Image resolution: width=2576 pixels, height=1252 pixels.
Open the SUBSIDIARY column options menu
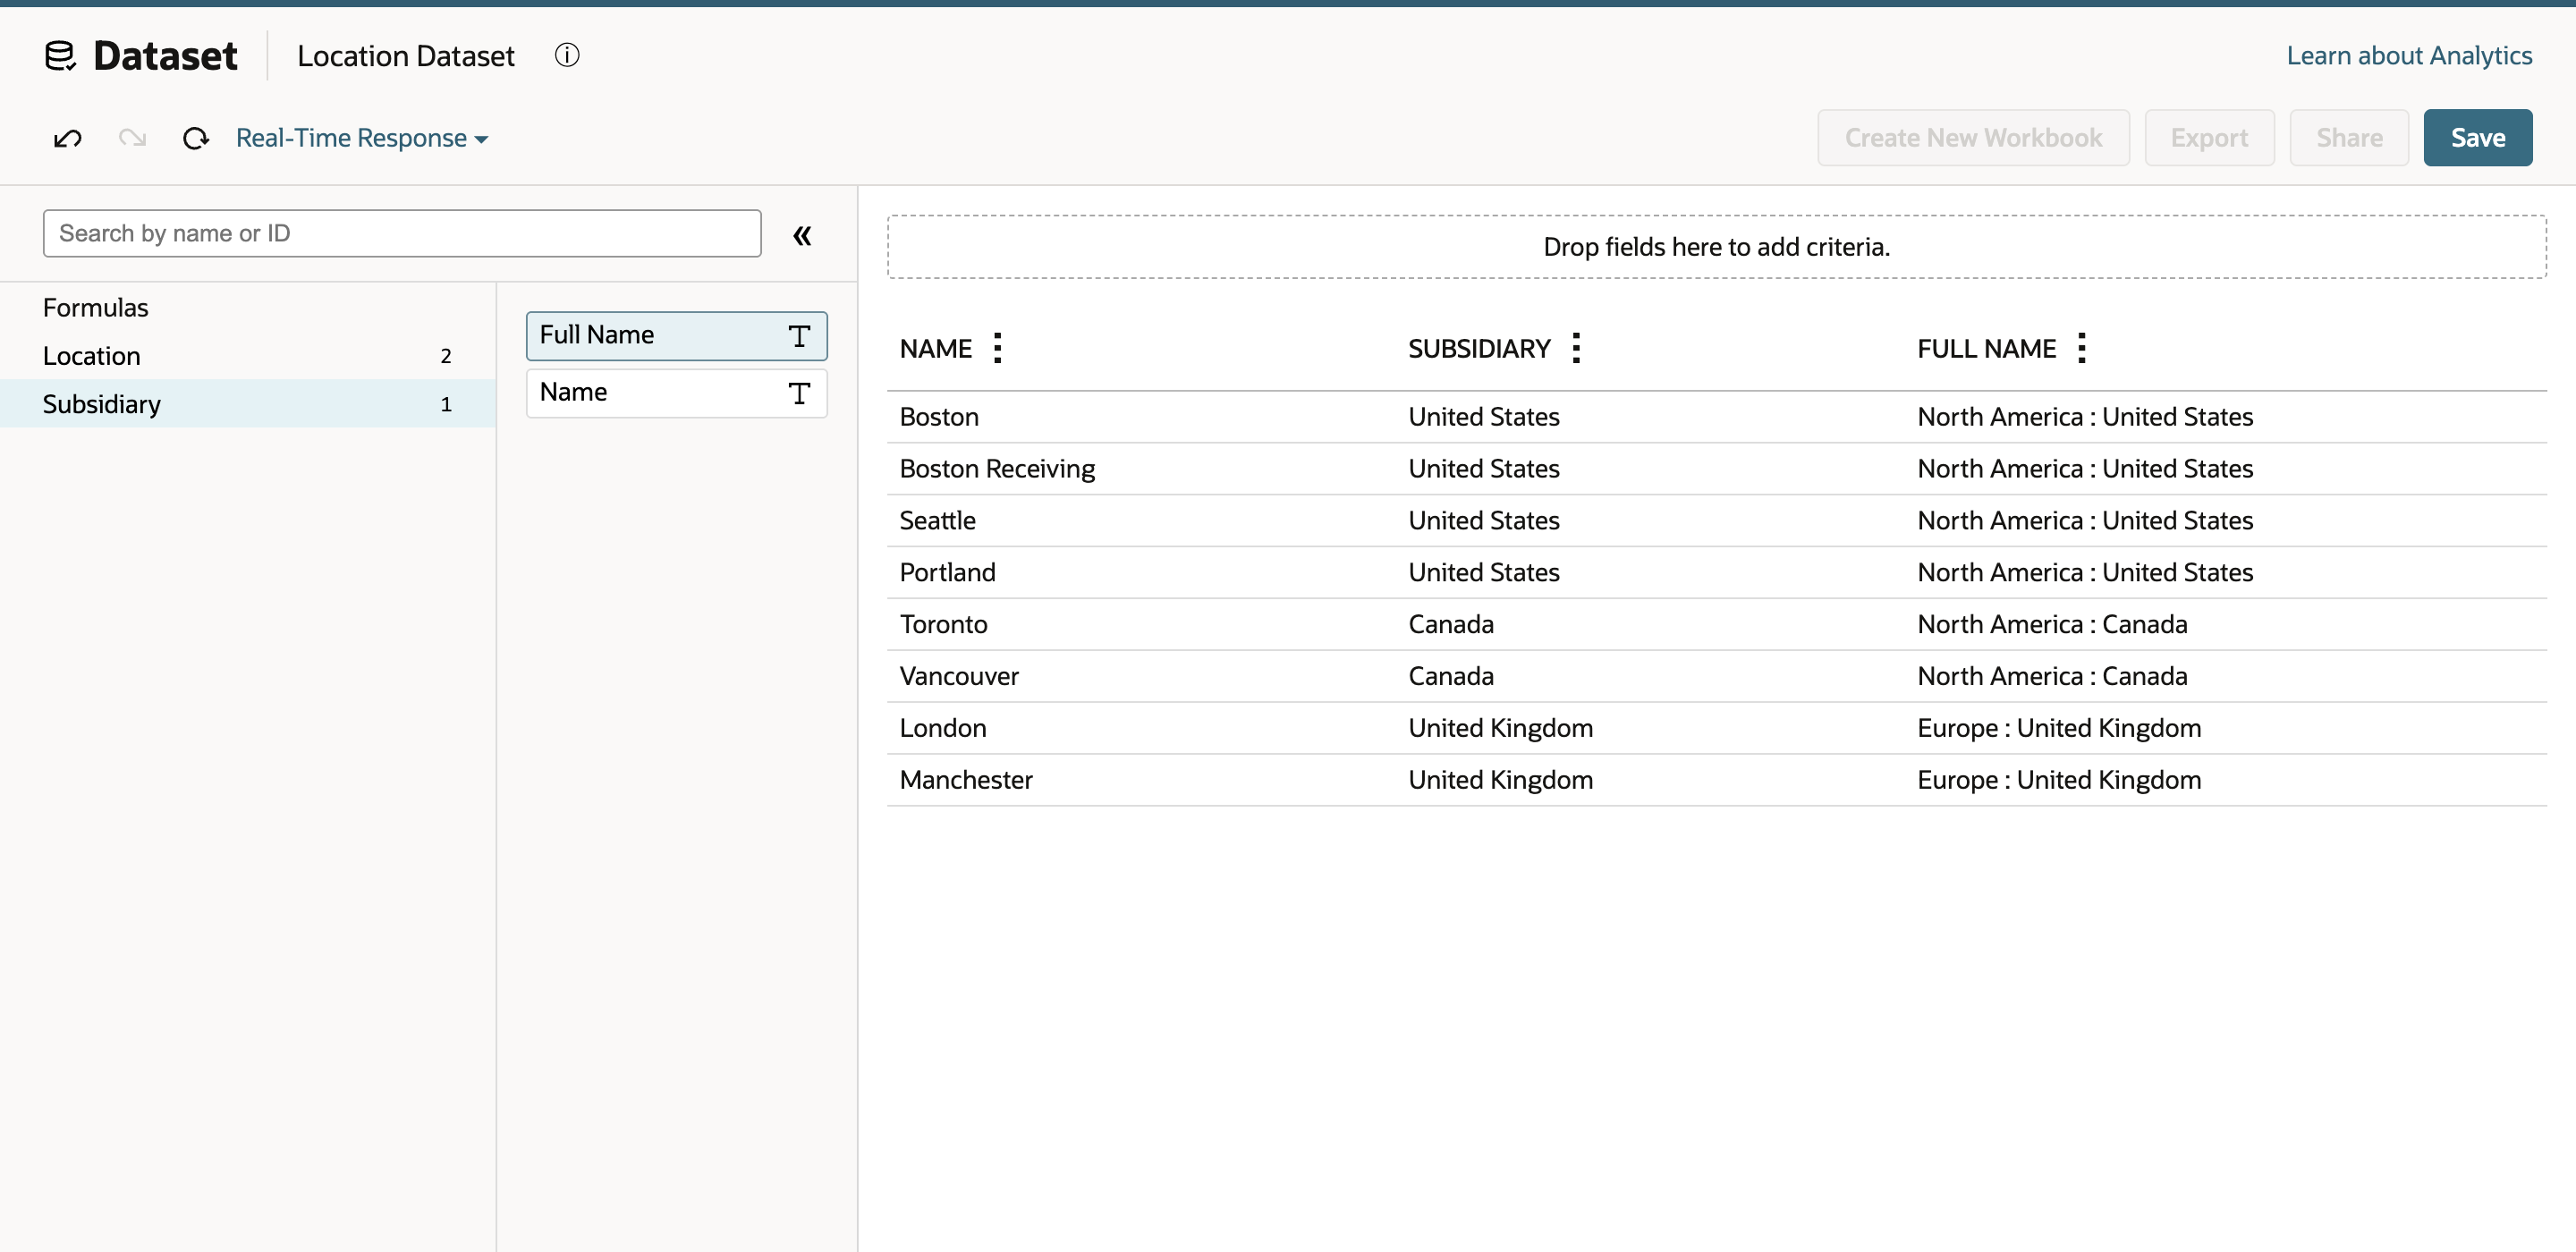point(1576,348)
